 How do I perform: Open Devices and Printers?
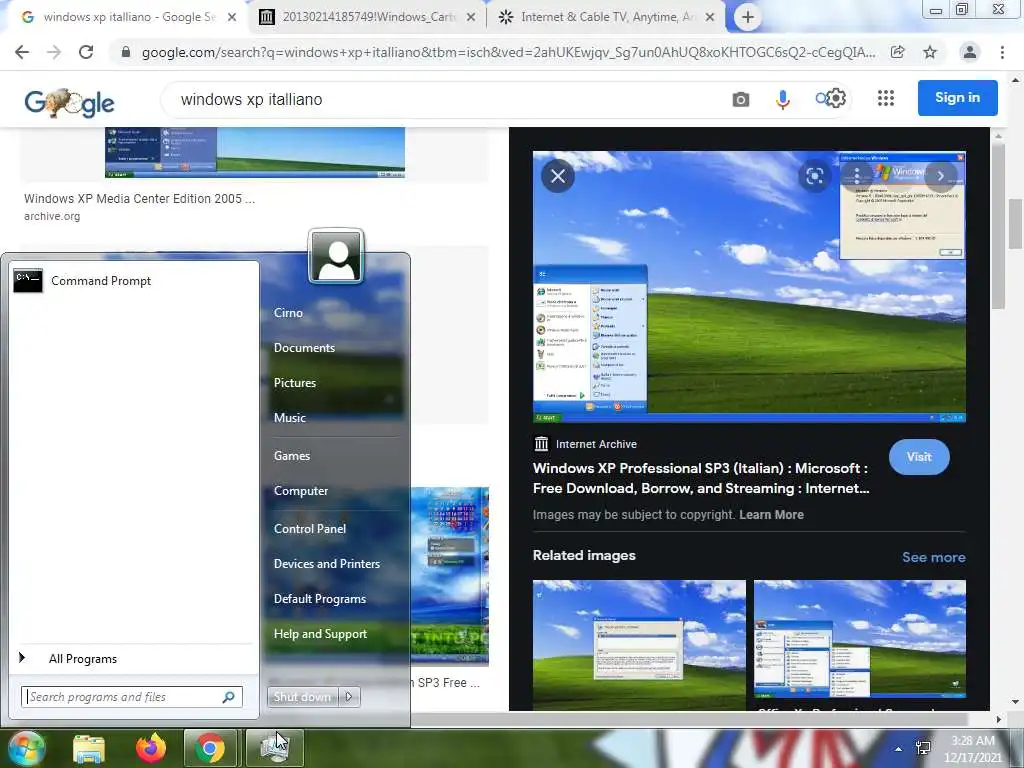(x=327, y=564)
